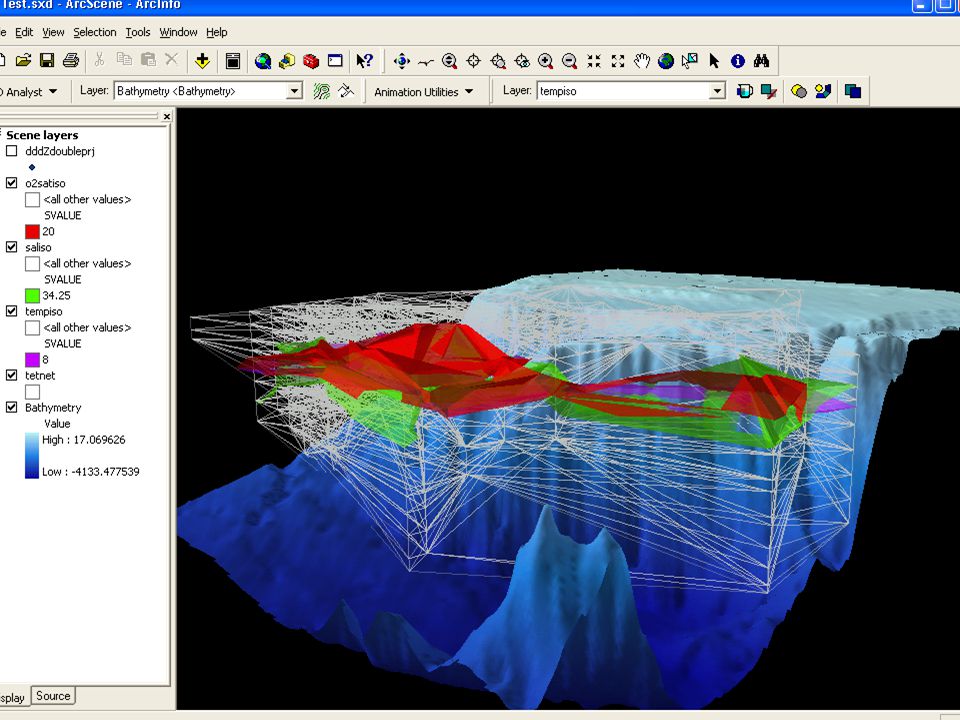Select the Identify info tool
960x720 pixels.
point(738,61)
